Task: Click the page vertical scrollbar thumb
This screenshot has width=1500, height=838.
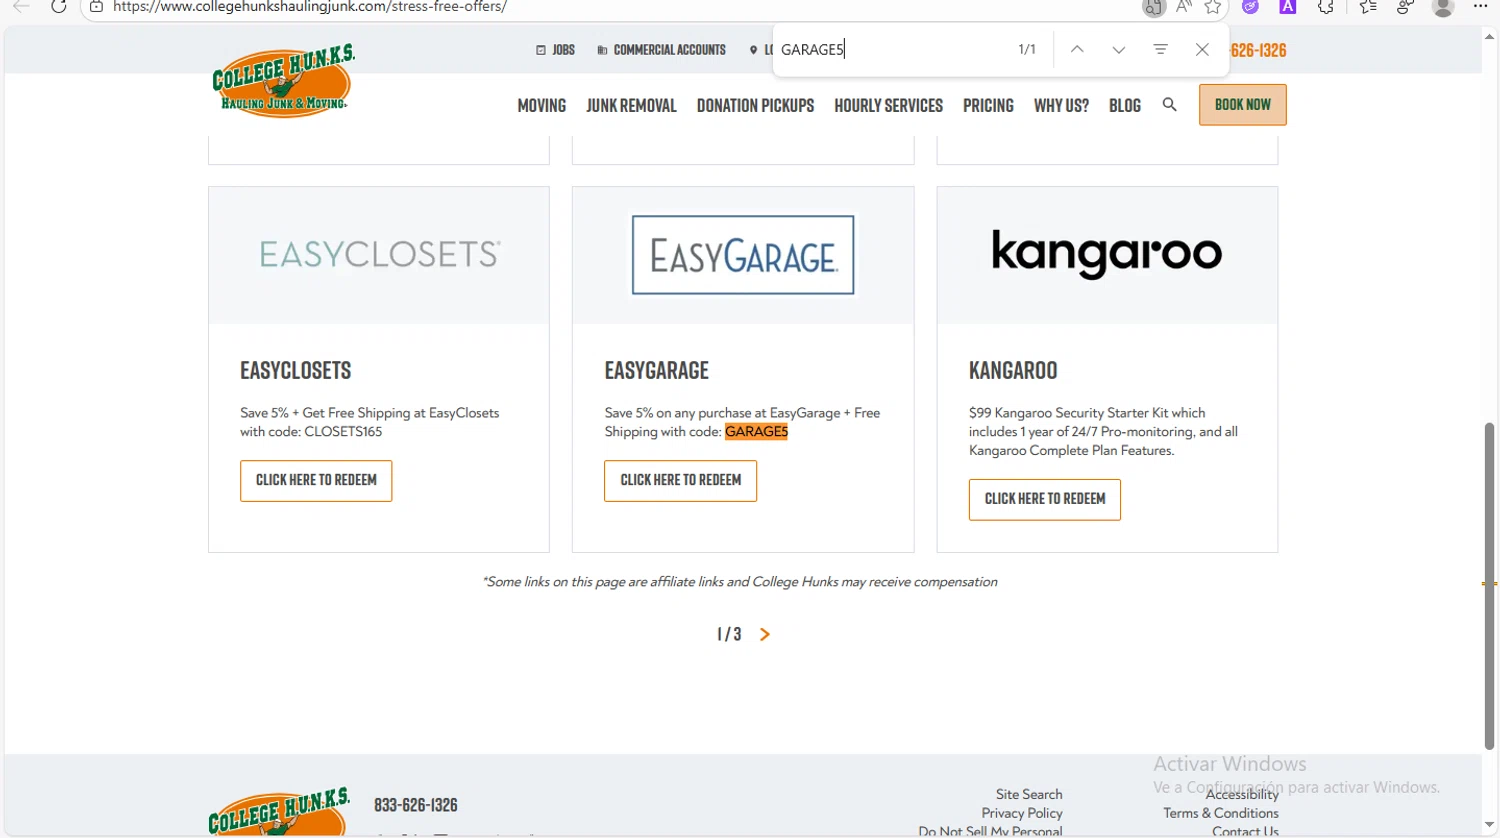Action: [1489, 586]
